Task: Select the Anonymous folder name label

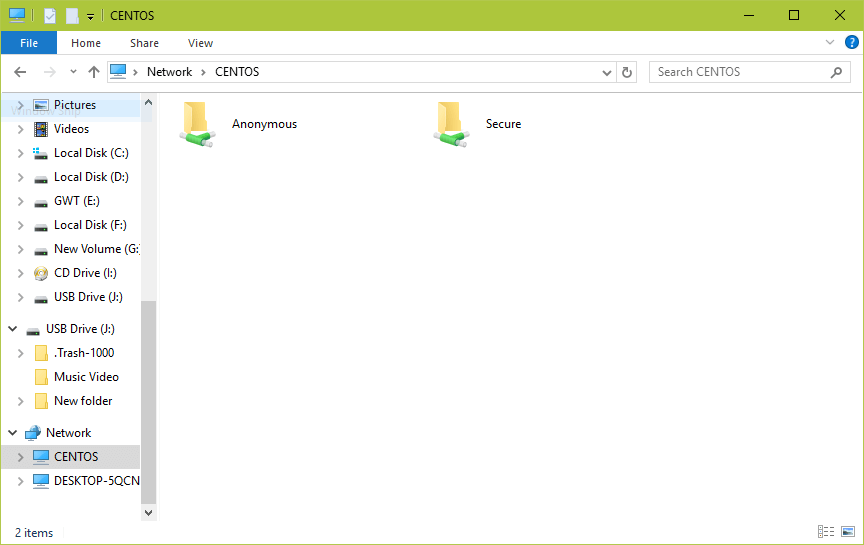Action: pyautogui.click(x=264, y=125)
